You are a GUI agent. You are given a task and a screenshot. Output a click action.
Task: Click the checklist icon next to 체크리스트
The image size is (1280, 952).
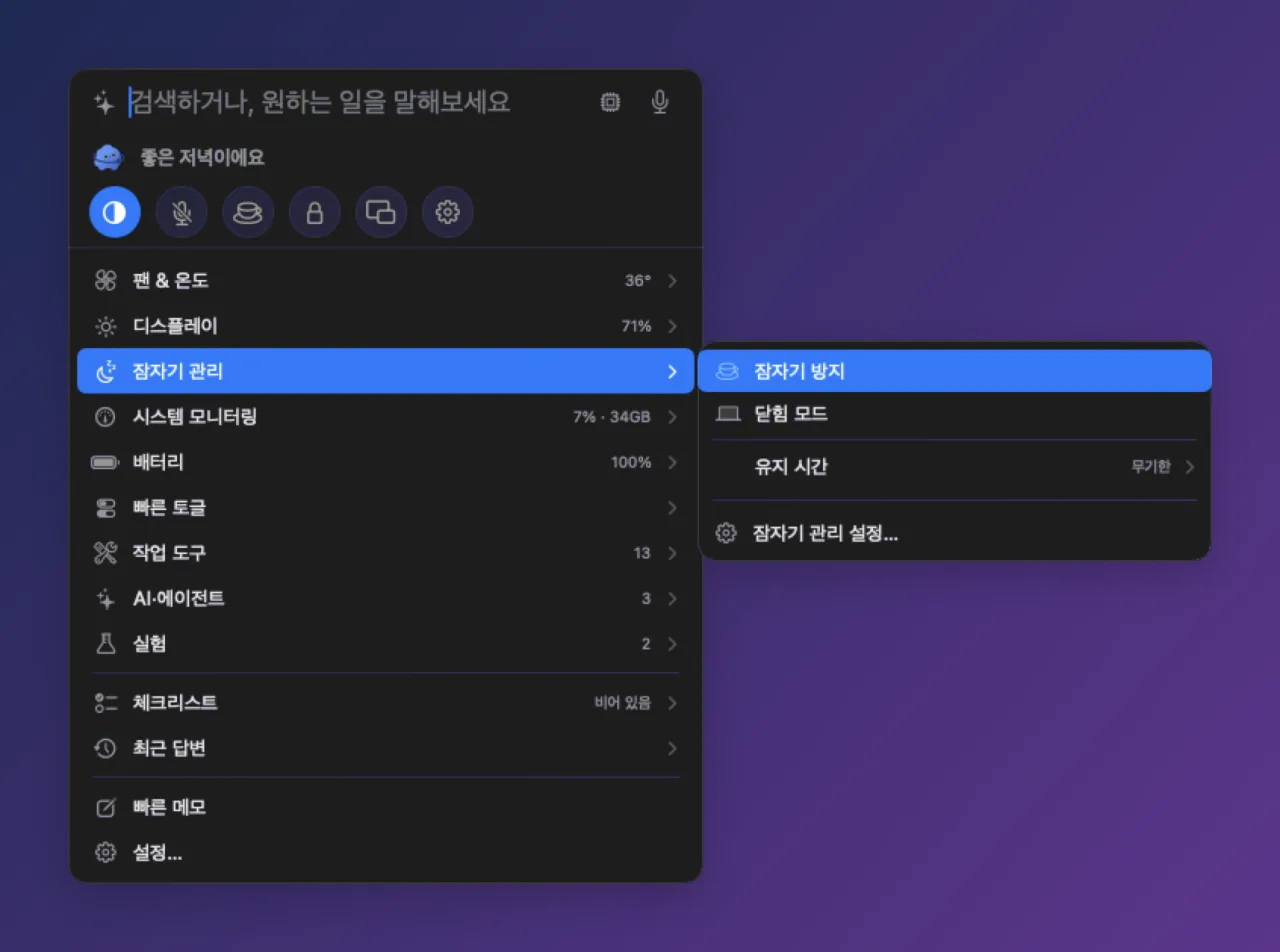pos(105,703)
